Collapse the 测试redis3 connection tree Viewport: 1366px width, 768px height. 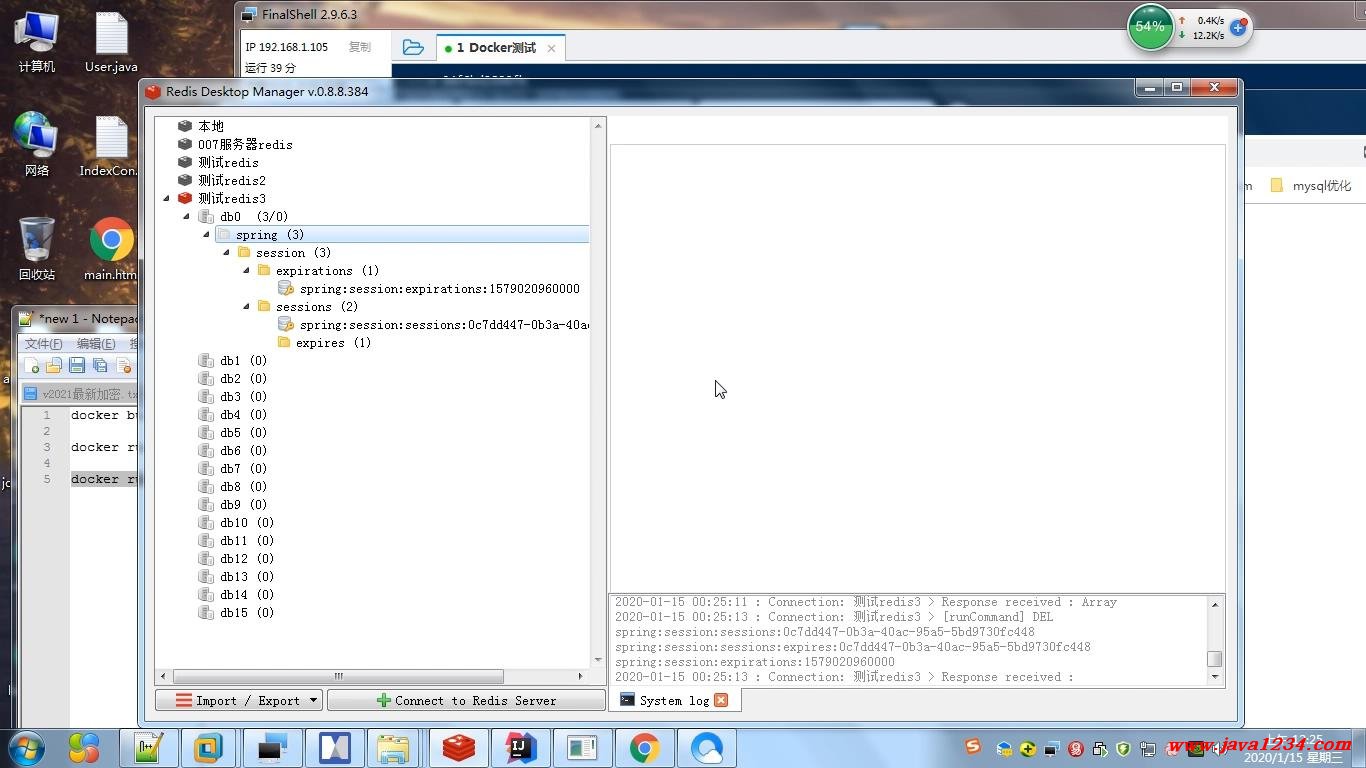pos(166,198)
